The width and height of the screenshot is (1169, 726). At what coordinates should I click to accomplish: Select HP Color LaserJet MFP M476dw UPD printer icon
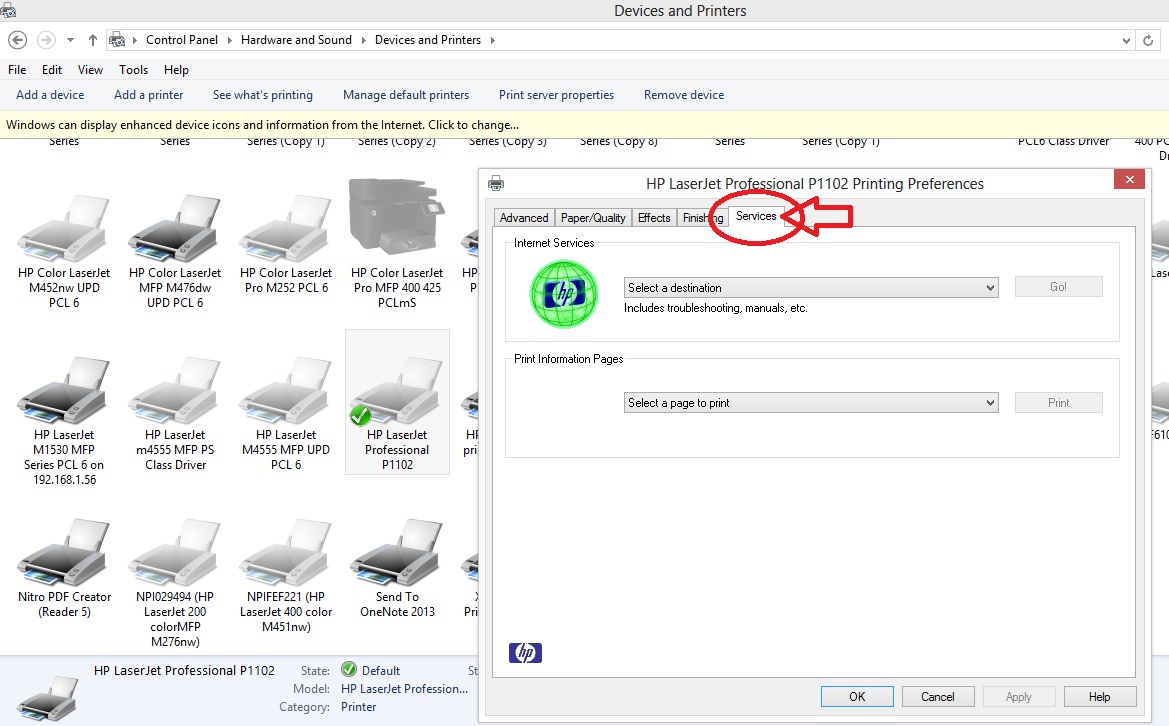point(175,230)
